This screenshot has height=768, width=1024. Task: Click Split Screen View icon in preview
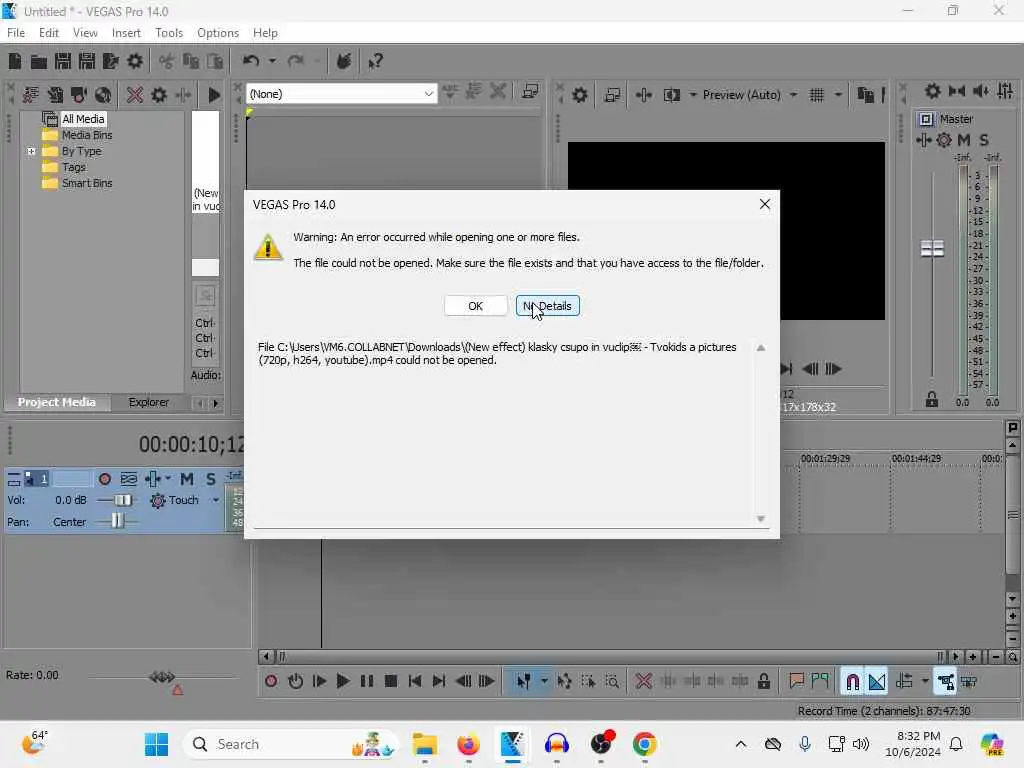(x=671, y=95)
